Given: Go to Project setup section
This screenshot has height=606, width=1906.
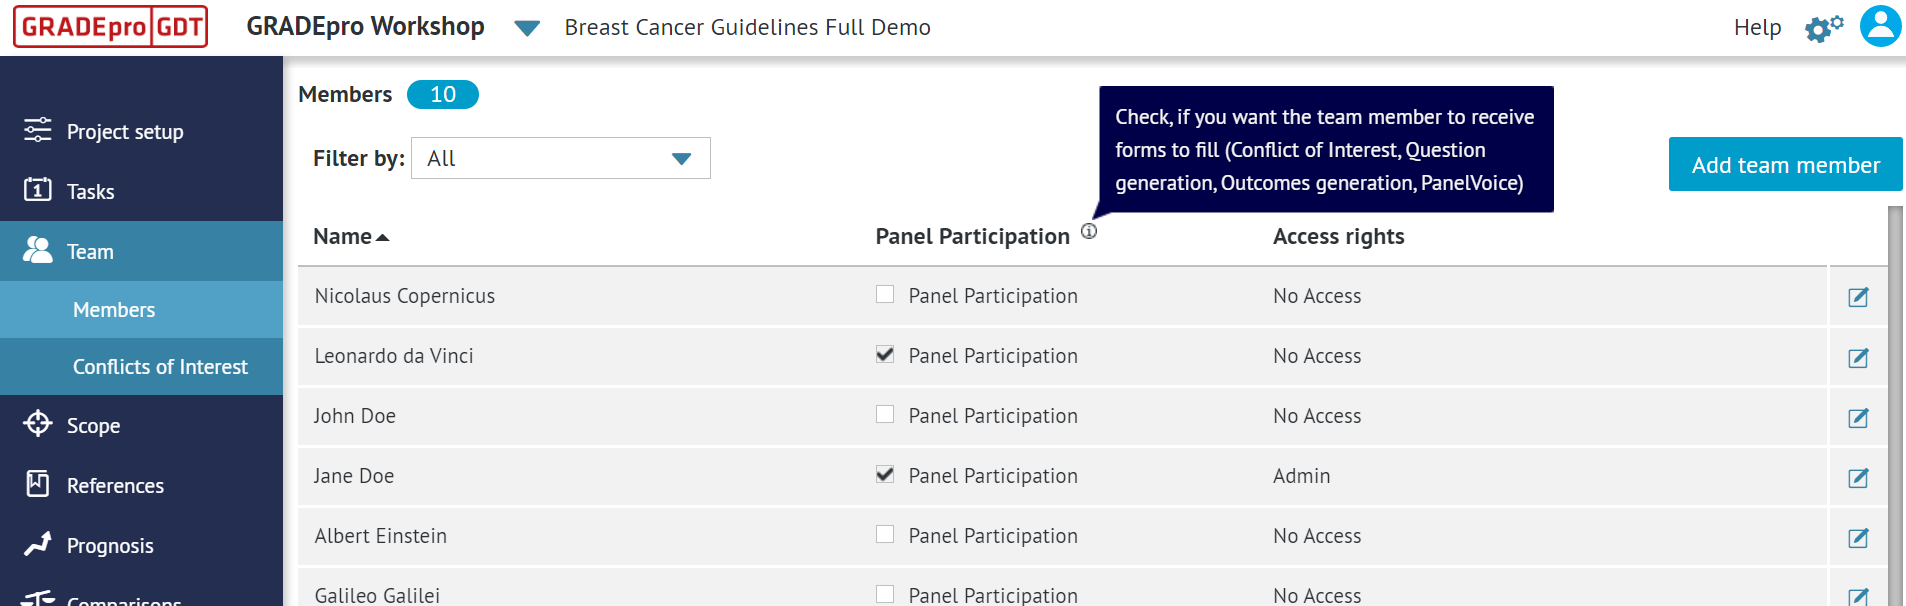Looking at the screenshot, I should coord(125,132).
